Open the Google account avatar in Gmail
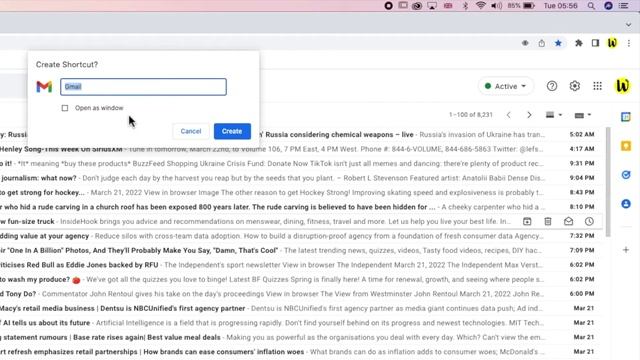Image resolution: width=640 pixels, height=360 pixels. tap(622, 86)
